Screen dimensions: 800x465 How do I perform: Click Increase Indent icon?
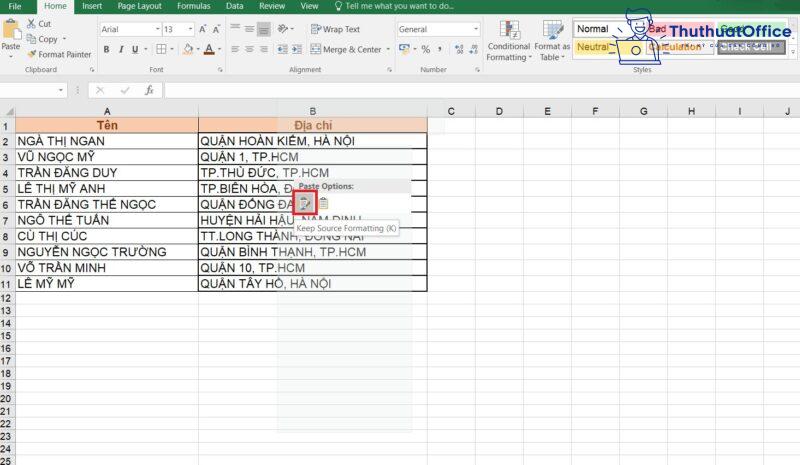[x=297, y=49]
